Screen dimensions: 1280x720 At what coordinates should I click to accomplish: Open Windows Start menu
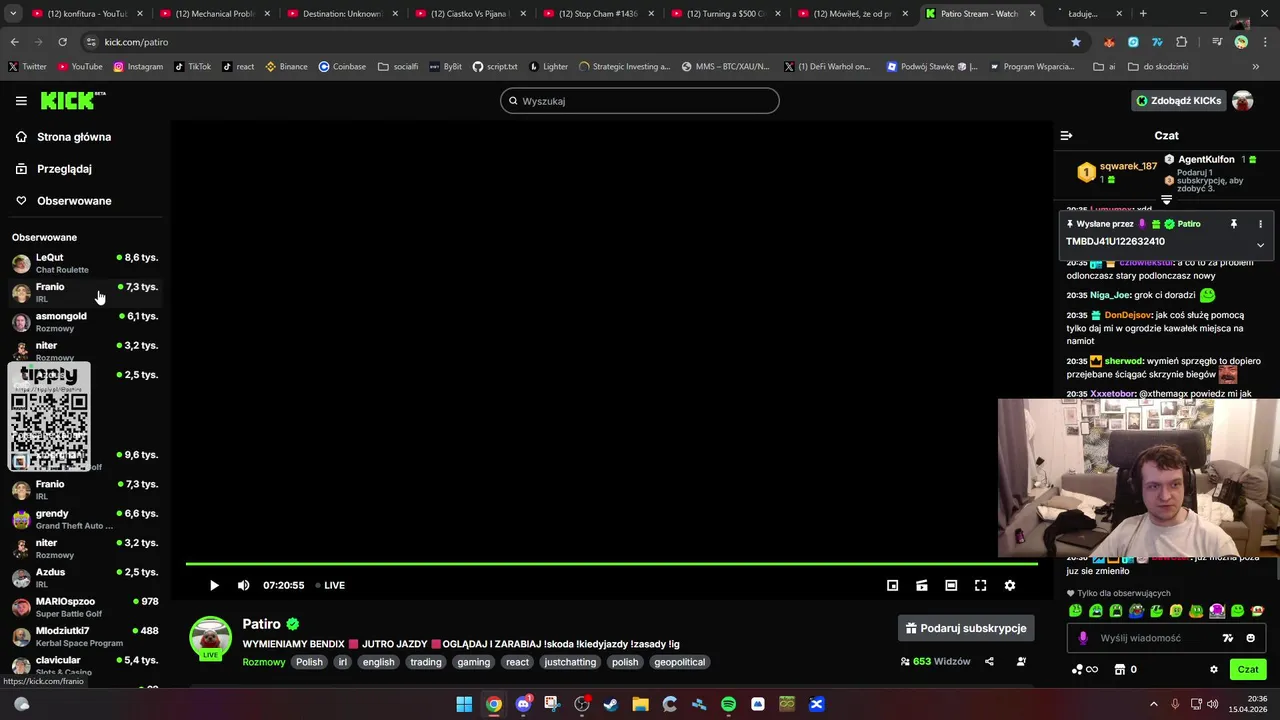(x=464, y=704)
